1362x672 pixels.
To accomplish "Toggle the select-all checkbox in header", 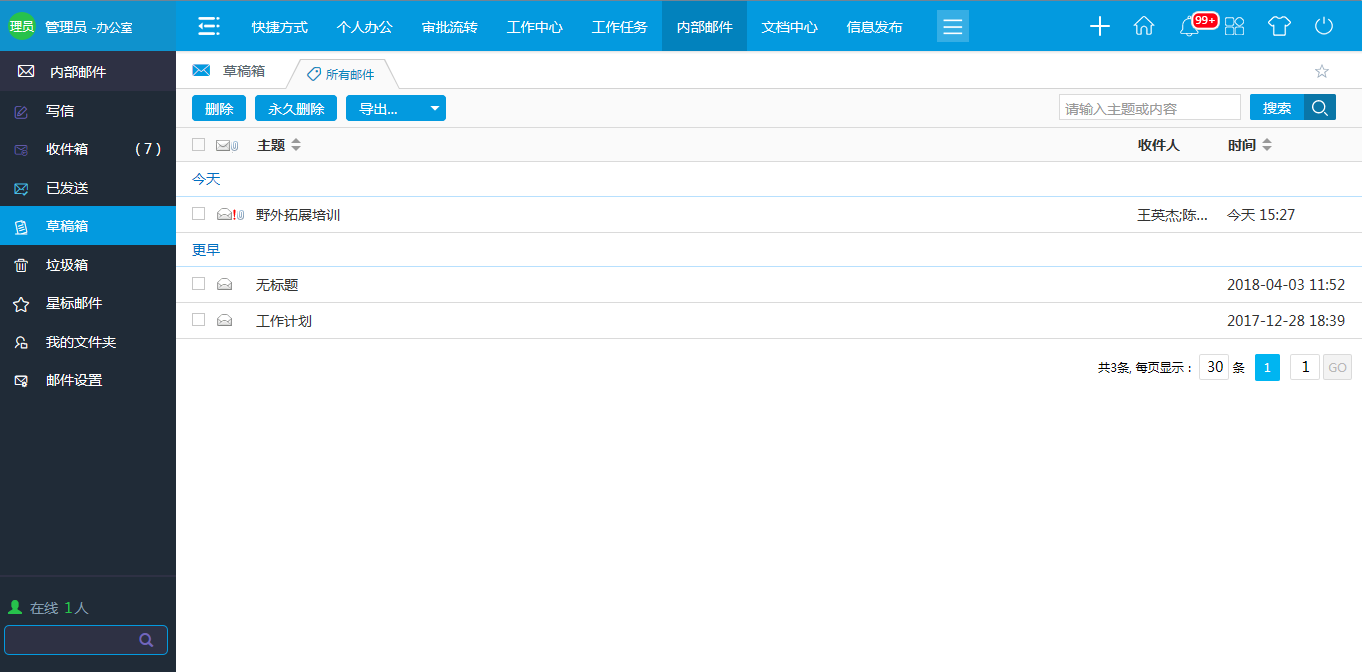I will [x=199, y=145].
